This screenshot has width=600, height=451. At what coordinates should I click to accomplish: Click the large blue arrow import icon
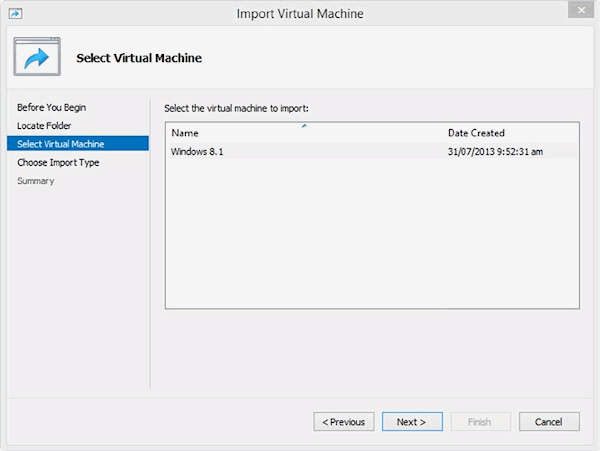pyautogui.click(x=37, y=58)
